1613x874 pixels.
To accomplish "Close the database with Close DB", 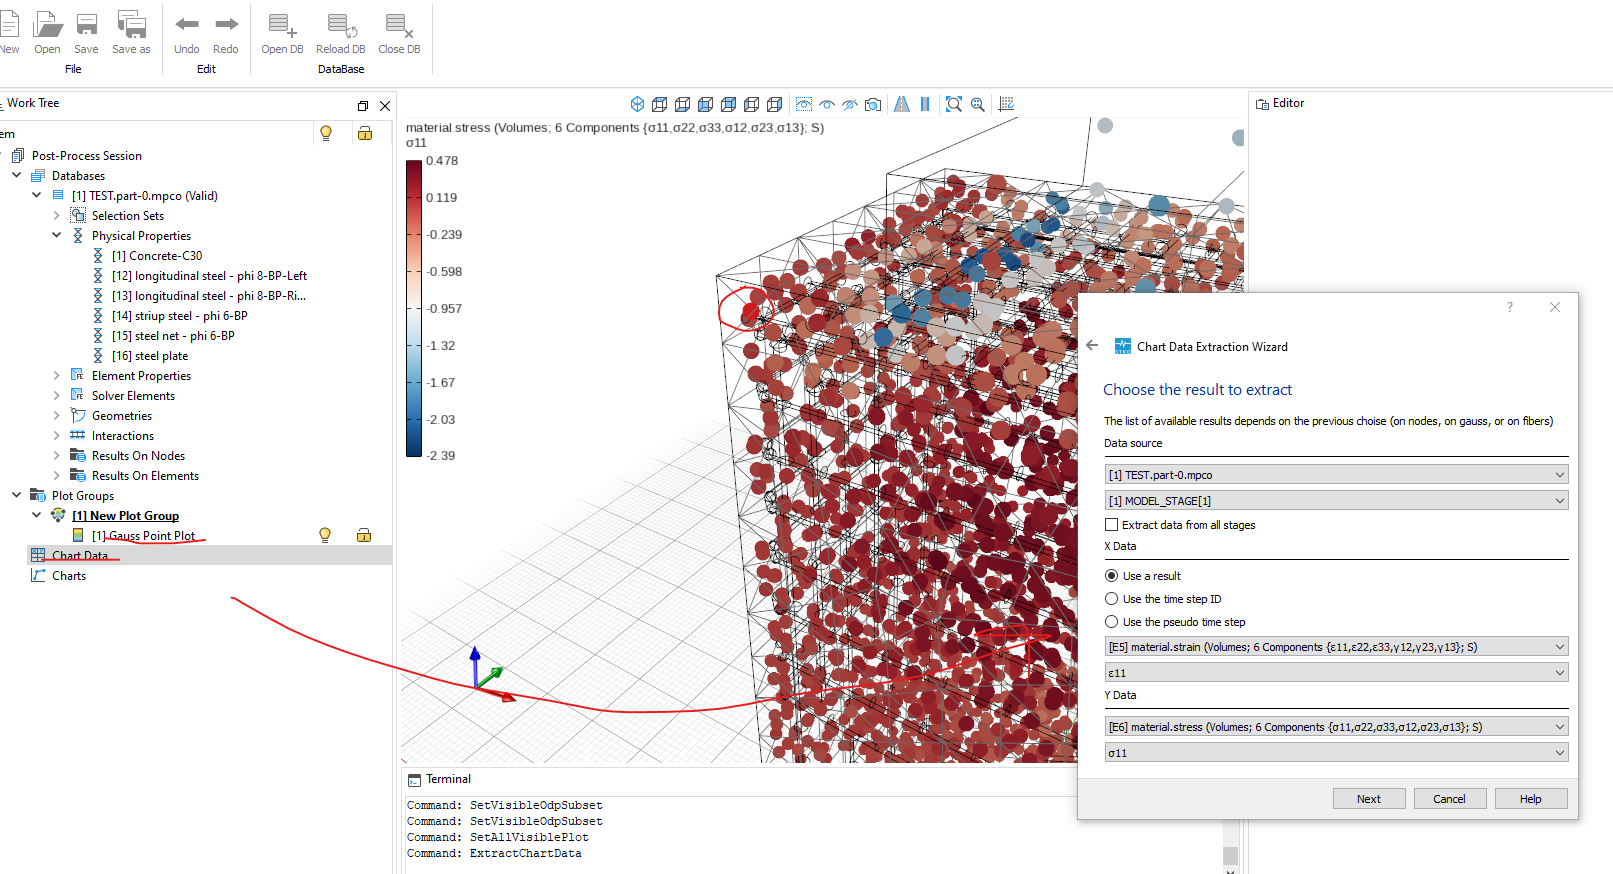I will tap(399, 25).
